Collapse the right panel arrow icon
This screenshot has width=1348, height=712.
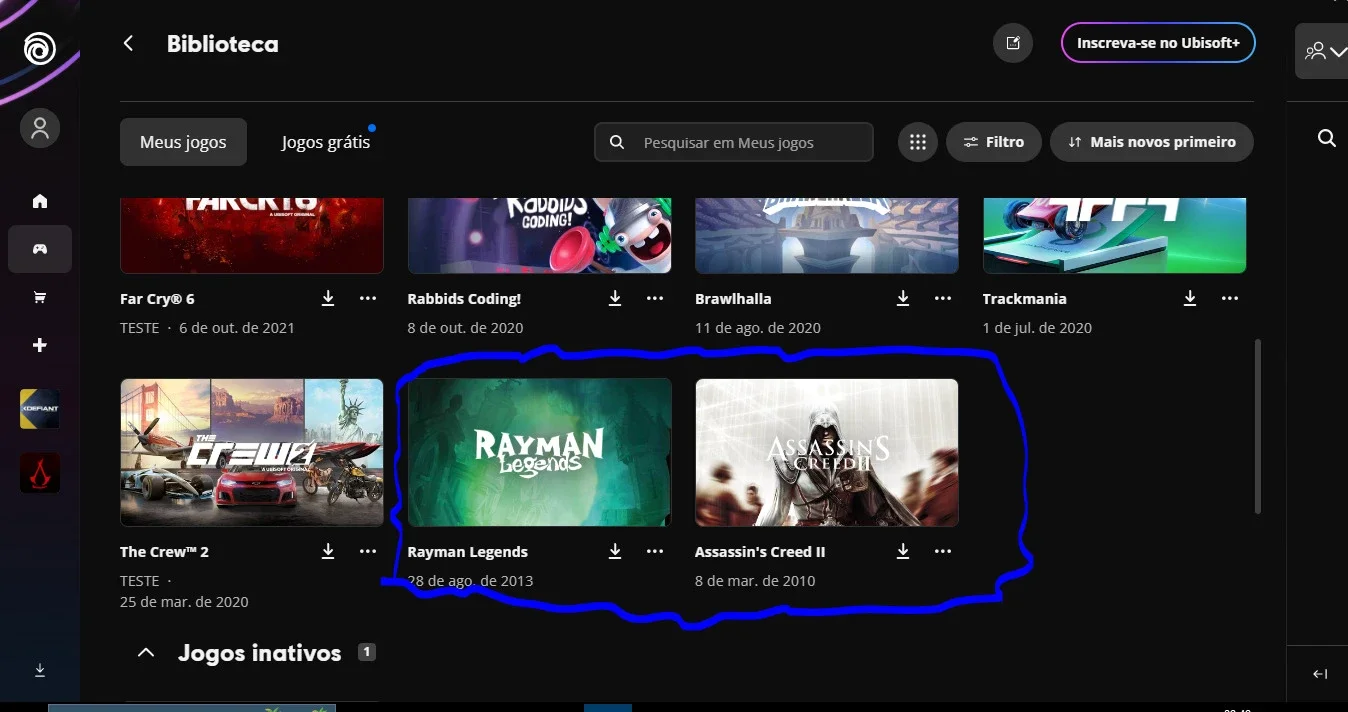[1320, 674]
